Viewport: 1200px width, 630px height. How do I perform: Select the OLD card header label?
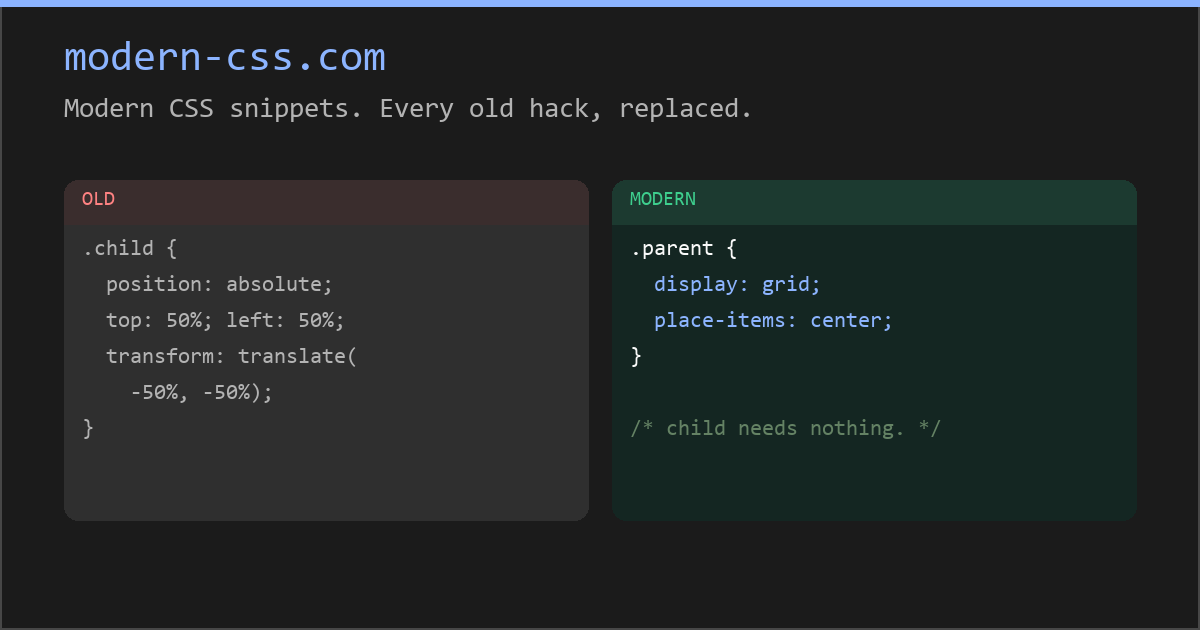[98, 199]
